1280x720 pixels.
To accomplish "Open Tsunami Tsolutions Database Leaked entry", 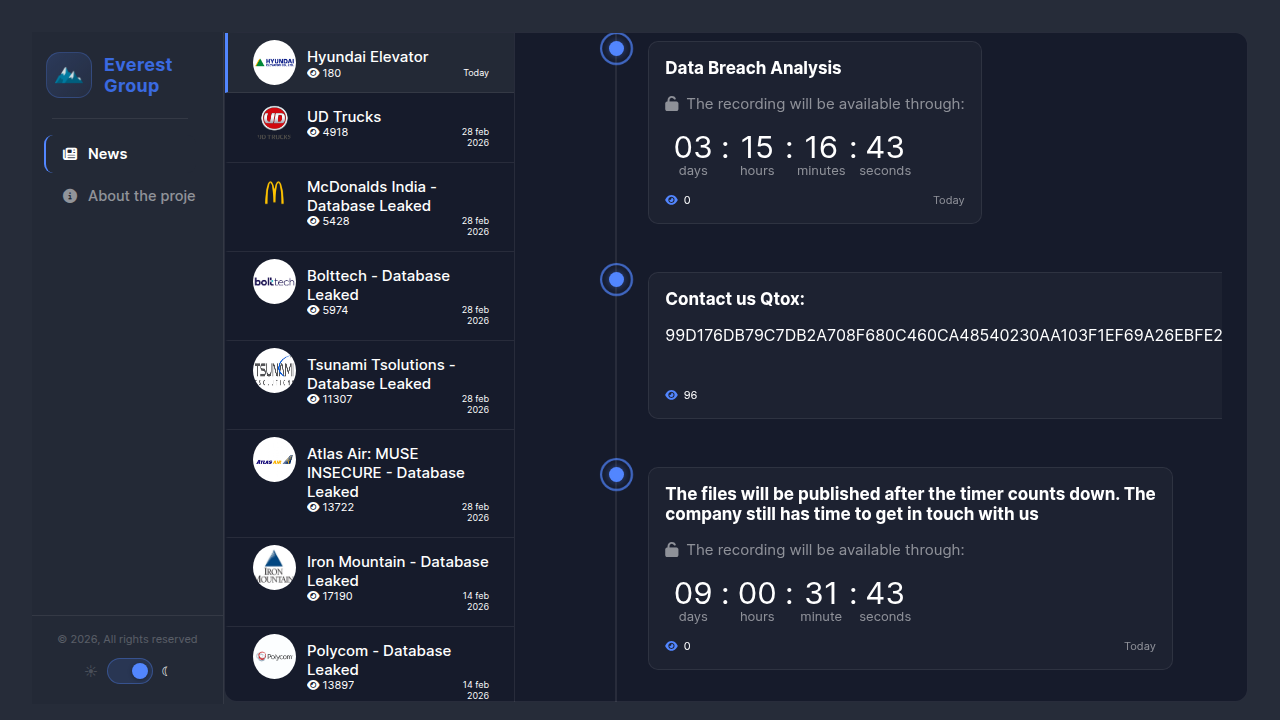I will tap(381, 375).
